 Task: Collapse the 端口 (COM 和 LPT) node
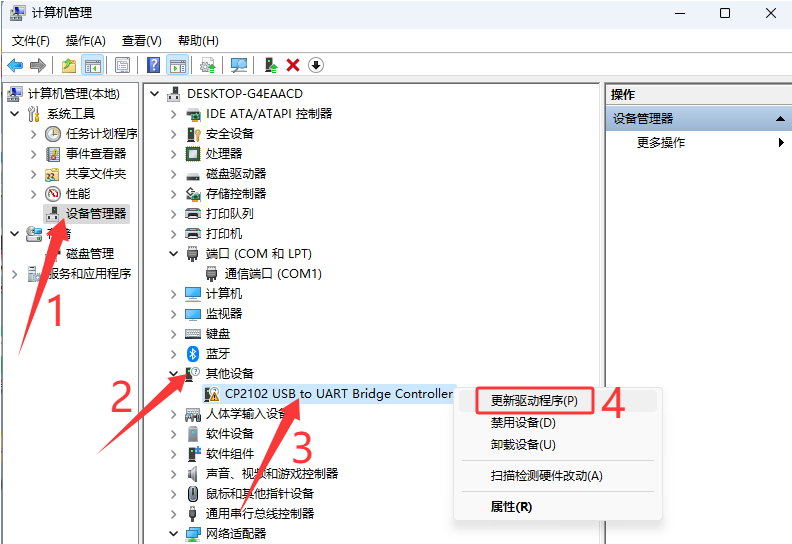pyautogui.click(x=173, y=254)
